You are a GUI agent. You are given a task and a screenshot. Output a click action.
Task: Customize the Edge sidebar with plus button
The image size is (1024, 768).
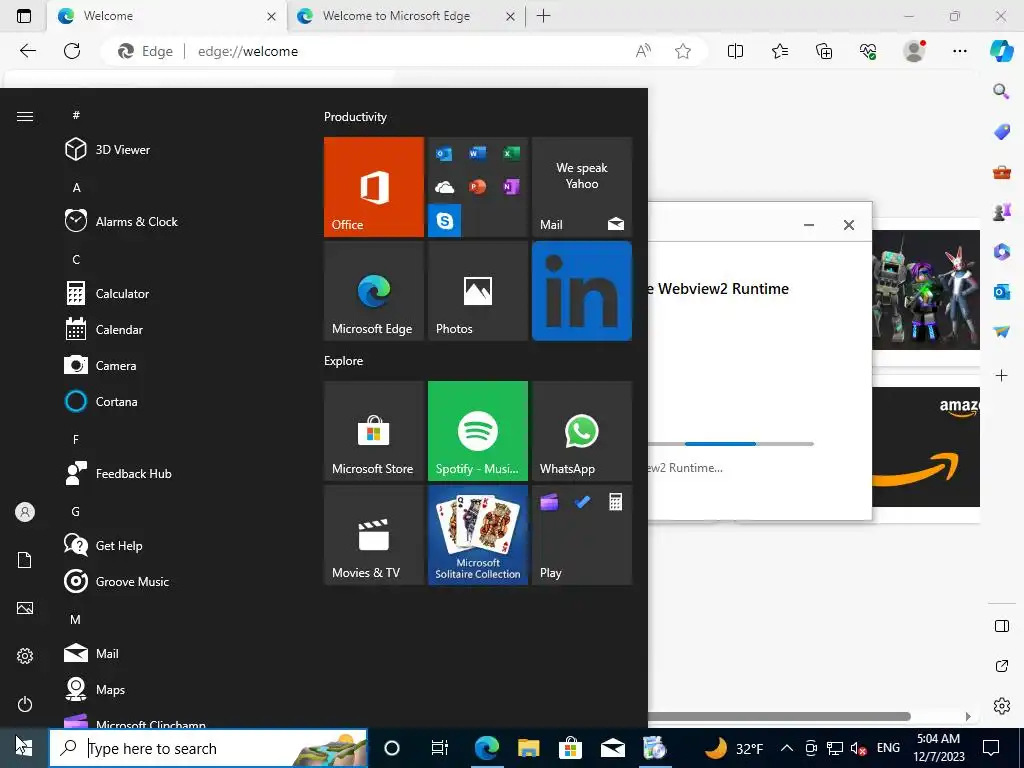pos(1001,376)
